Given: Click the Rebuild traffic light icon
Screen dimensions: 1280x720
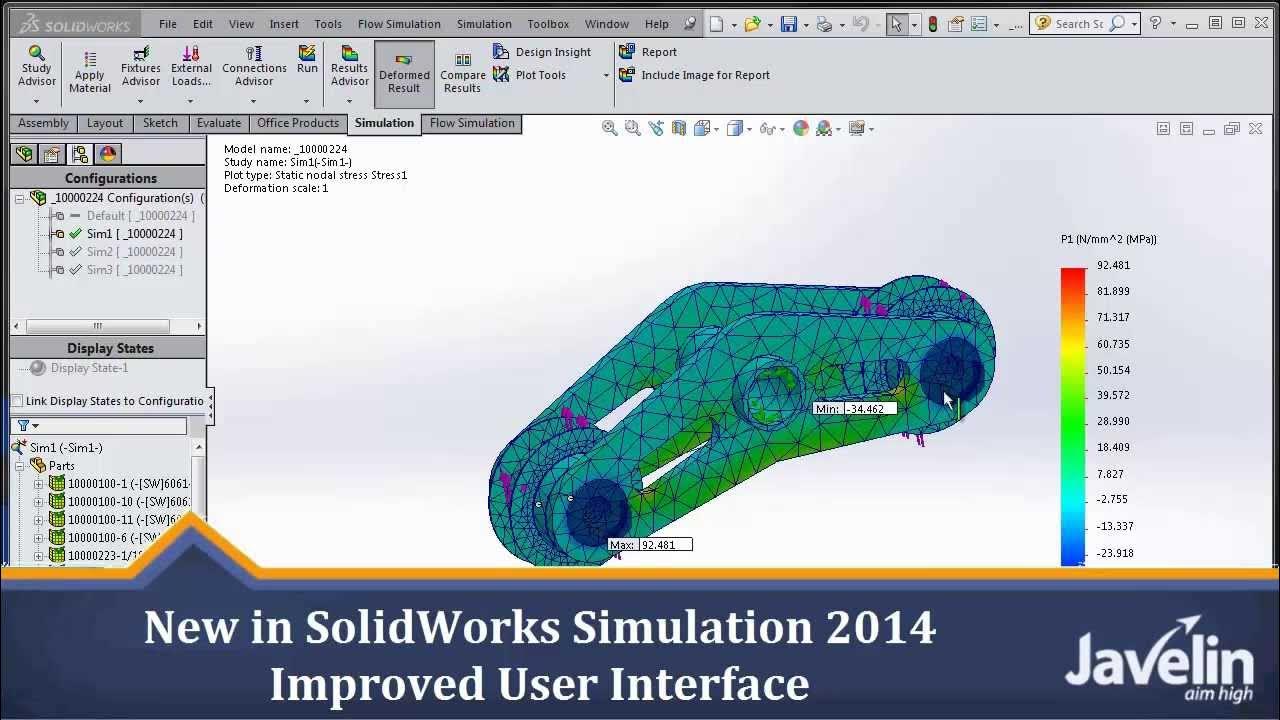Looking at the screenshot, I should pos(933,24).
